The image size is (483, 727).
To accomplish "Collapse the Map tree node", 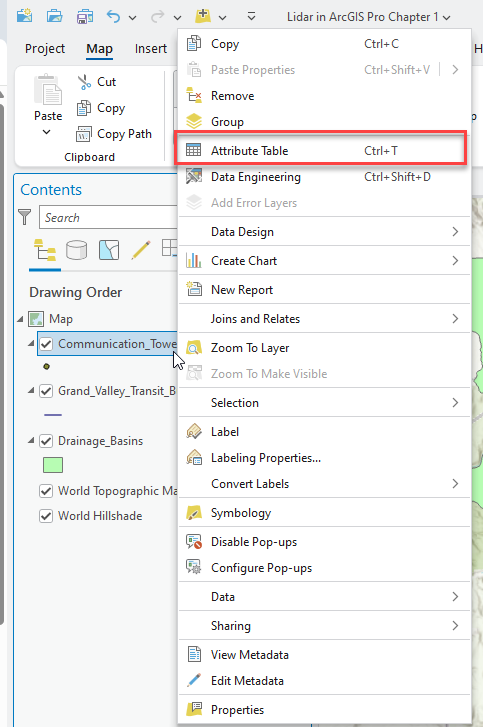I will (20, 319).
